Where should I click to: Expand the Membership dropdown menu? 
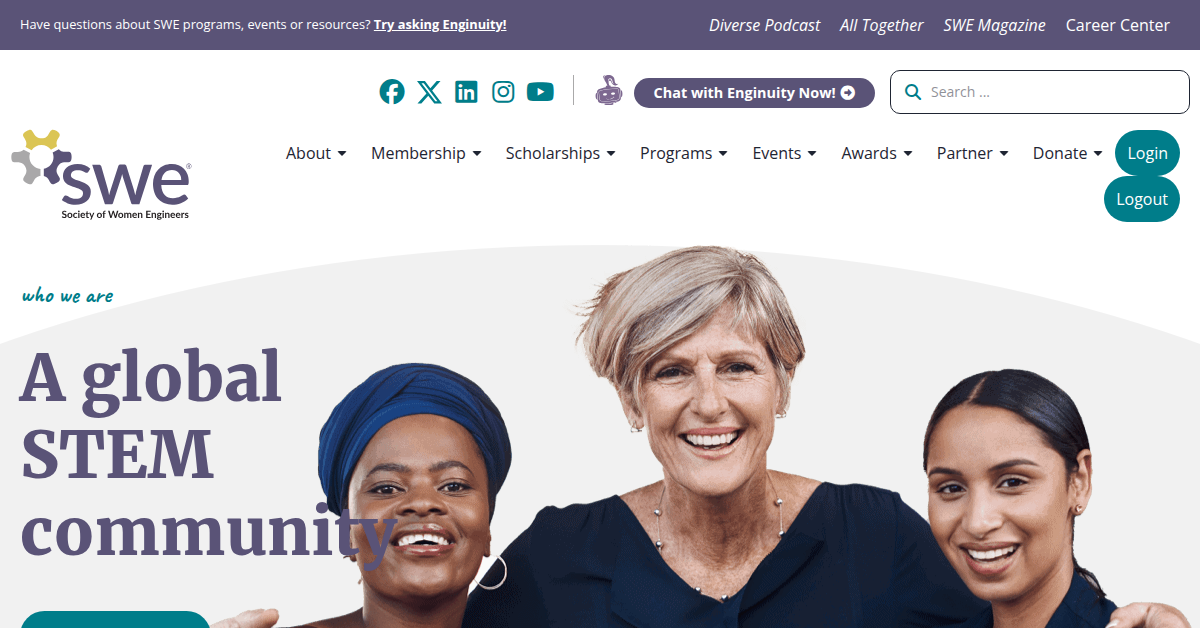(x=426, y=153)
